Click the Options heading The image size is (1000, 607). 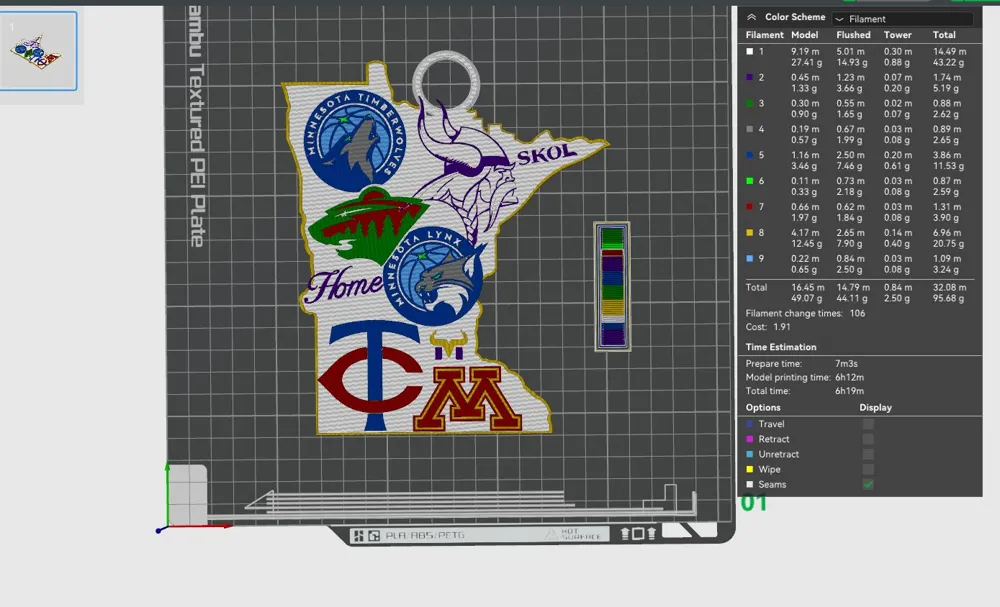(x=763, y=407)
